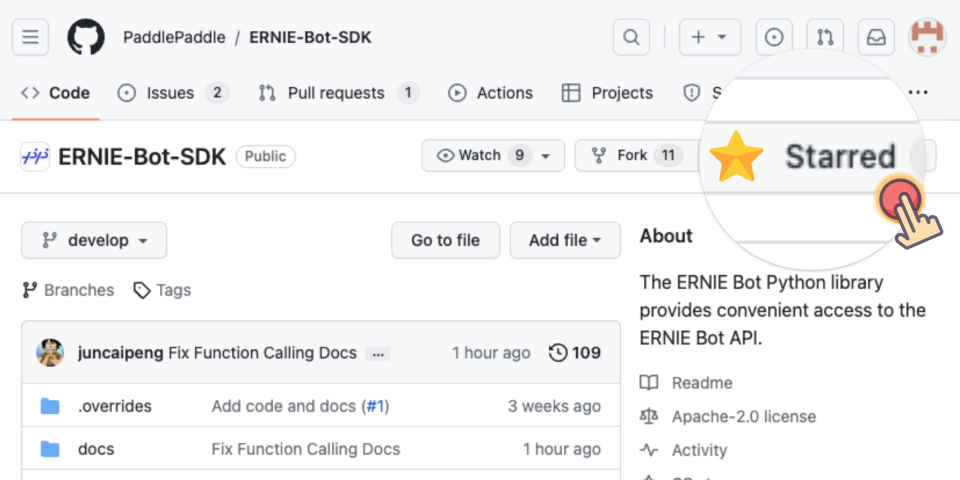Select the Code tab
The image size is (960, 480).
(x=56, y=93)
